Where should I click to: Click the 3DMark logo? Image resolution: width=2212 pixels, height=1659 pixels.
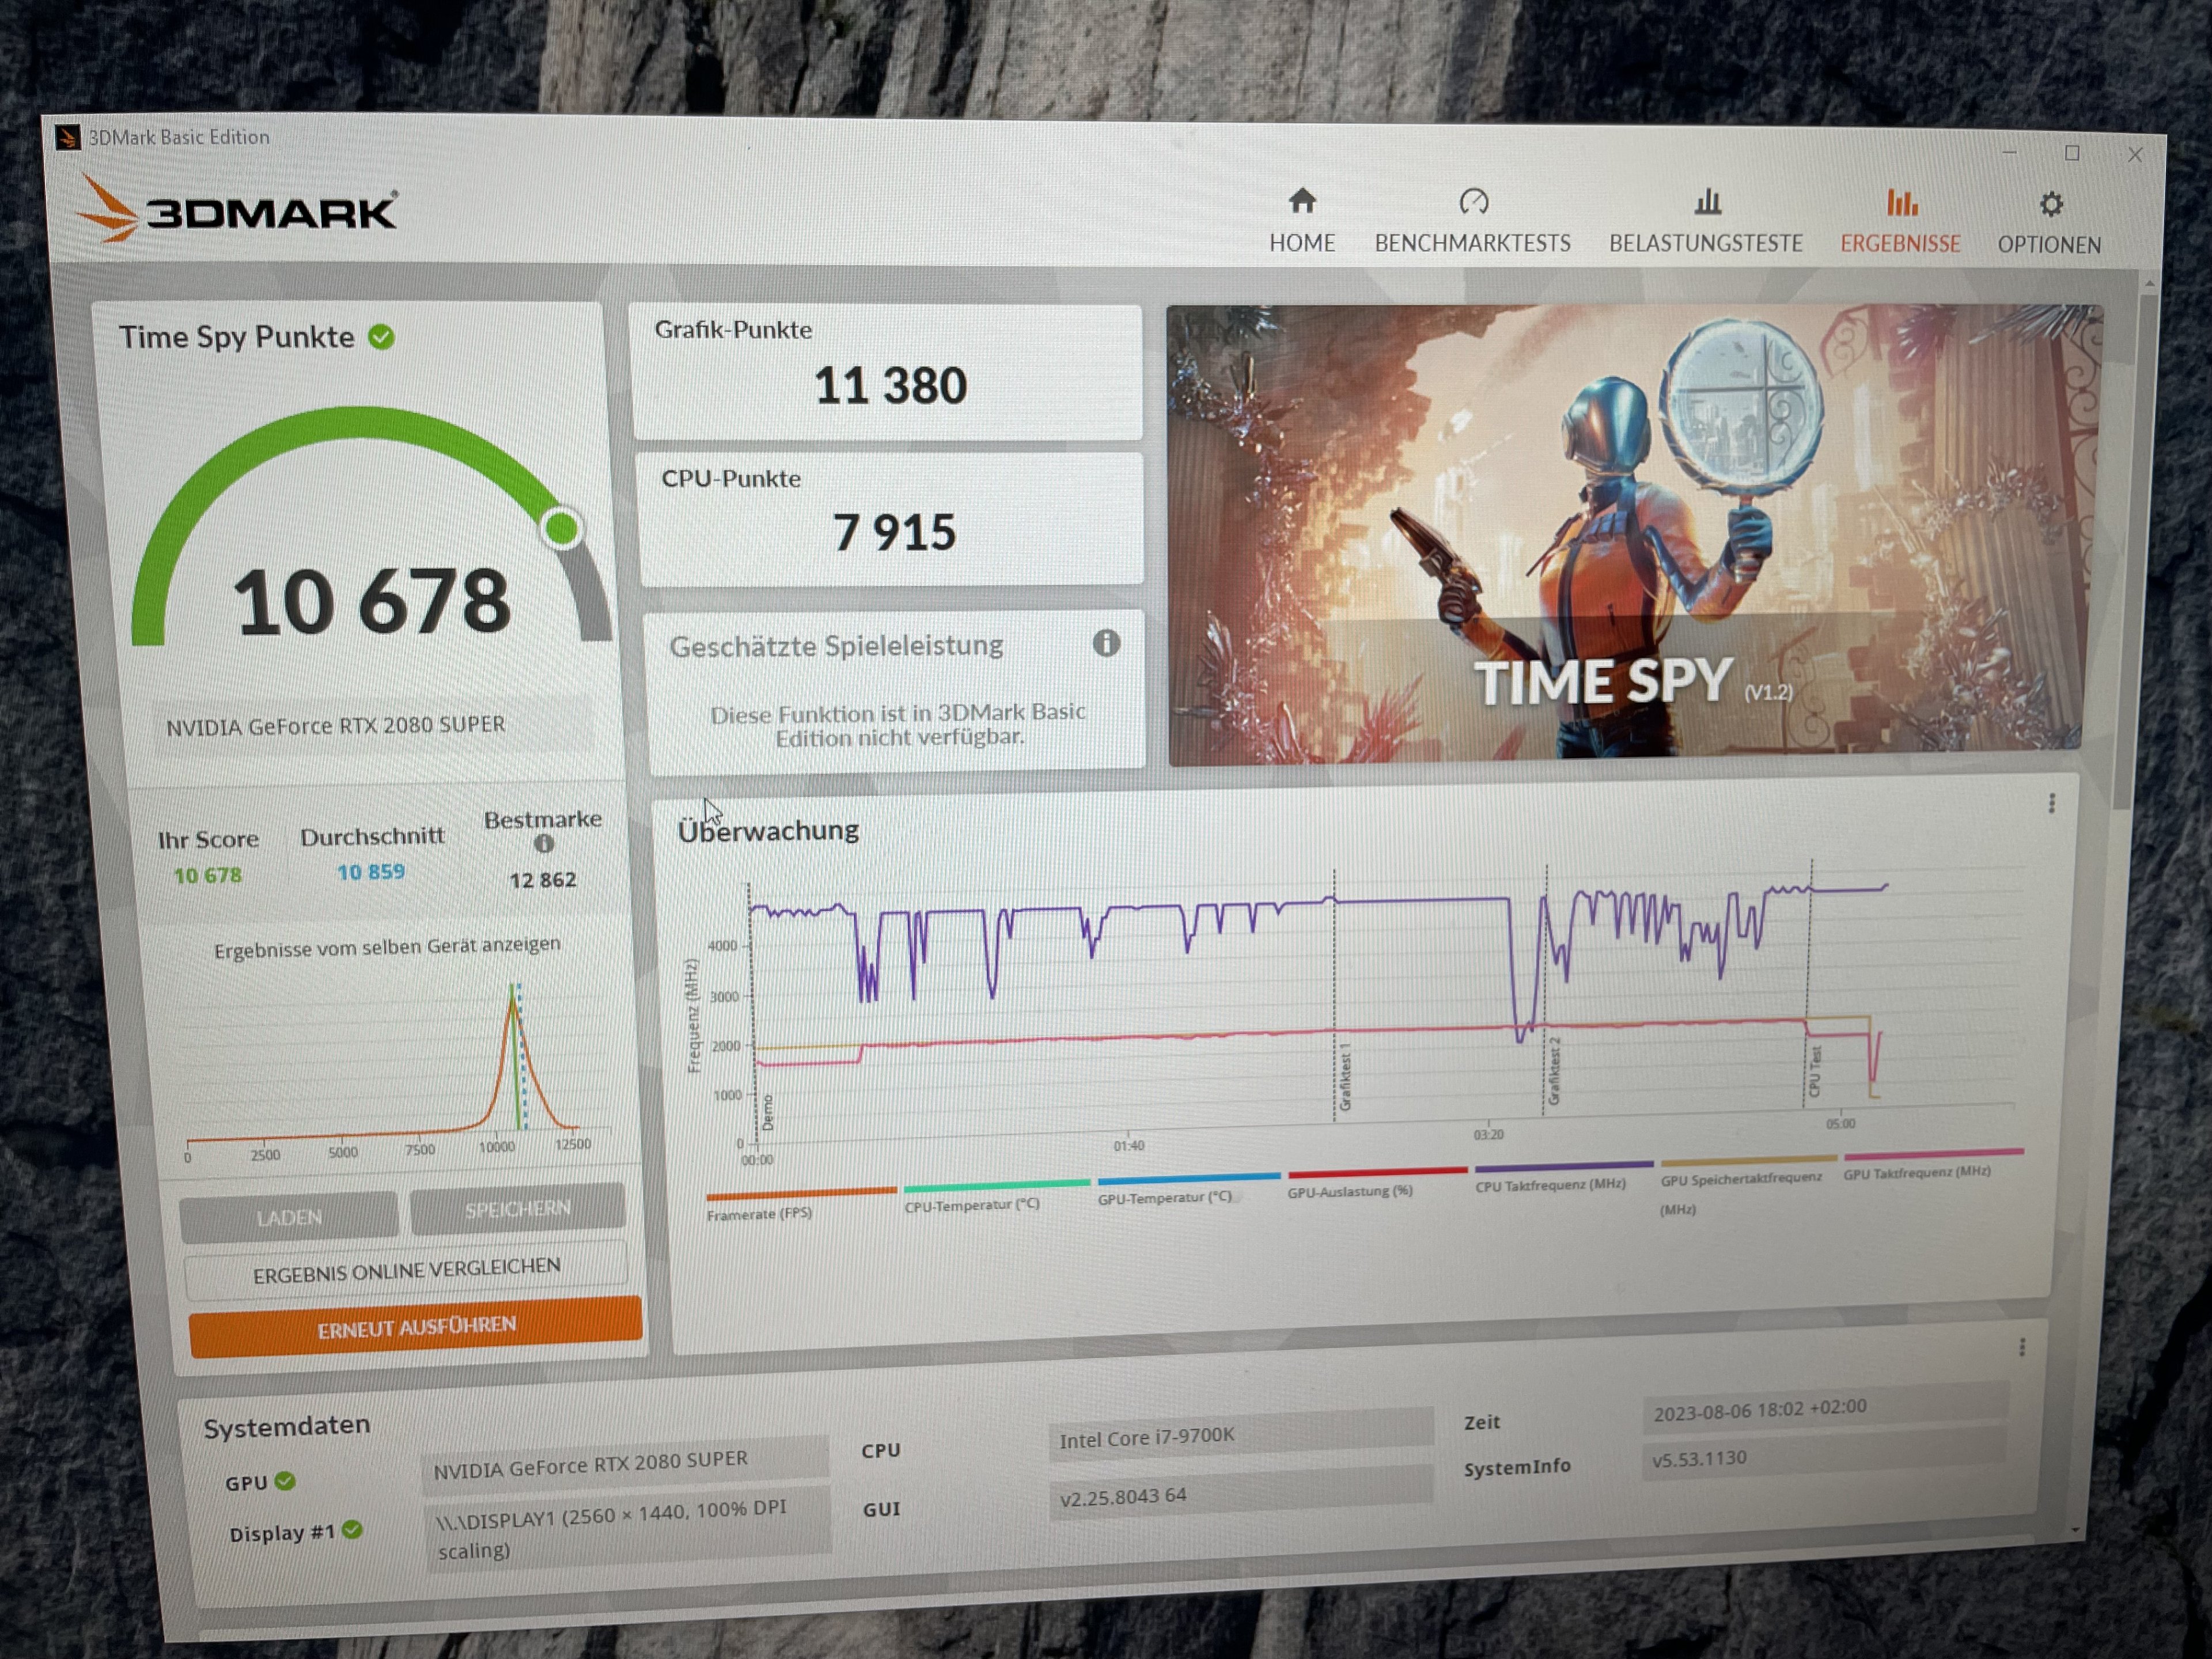pyautogui.click(x=238, y=210)
